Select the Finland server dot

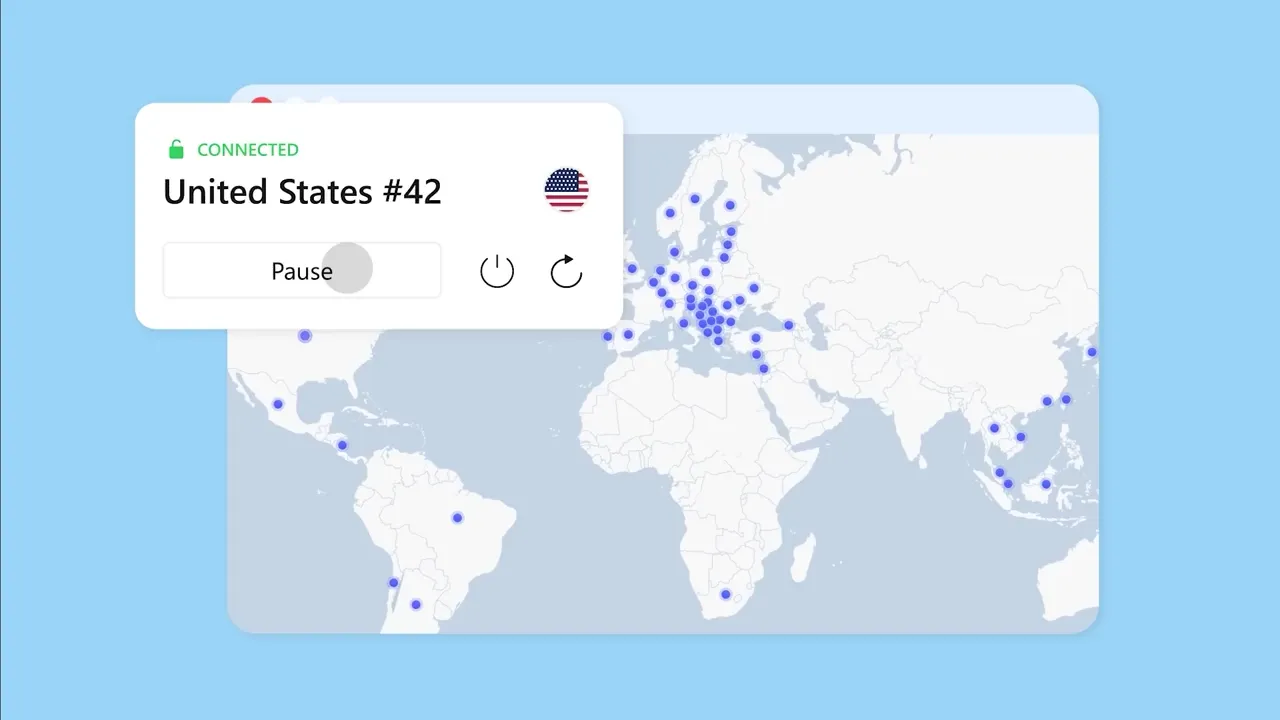730,205
